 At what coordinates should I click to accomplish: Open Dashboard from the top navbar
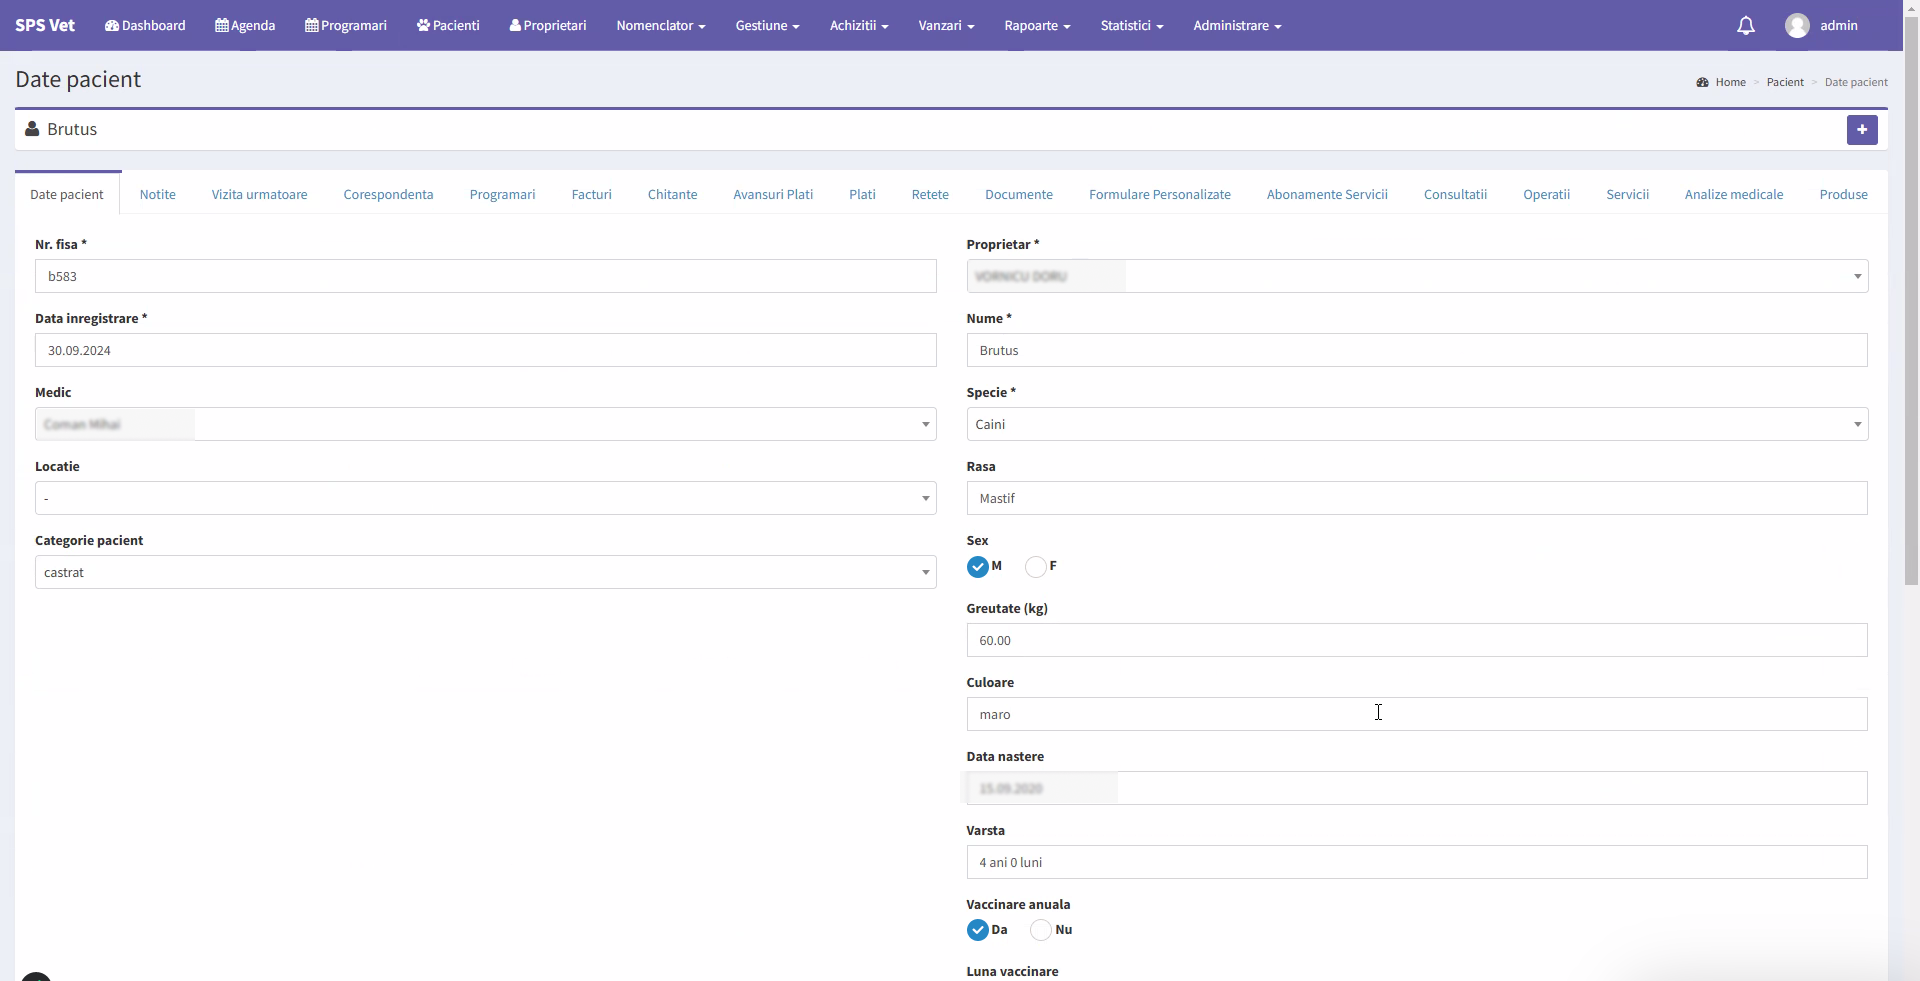click(145, 26)
